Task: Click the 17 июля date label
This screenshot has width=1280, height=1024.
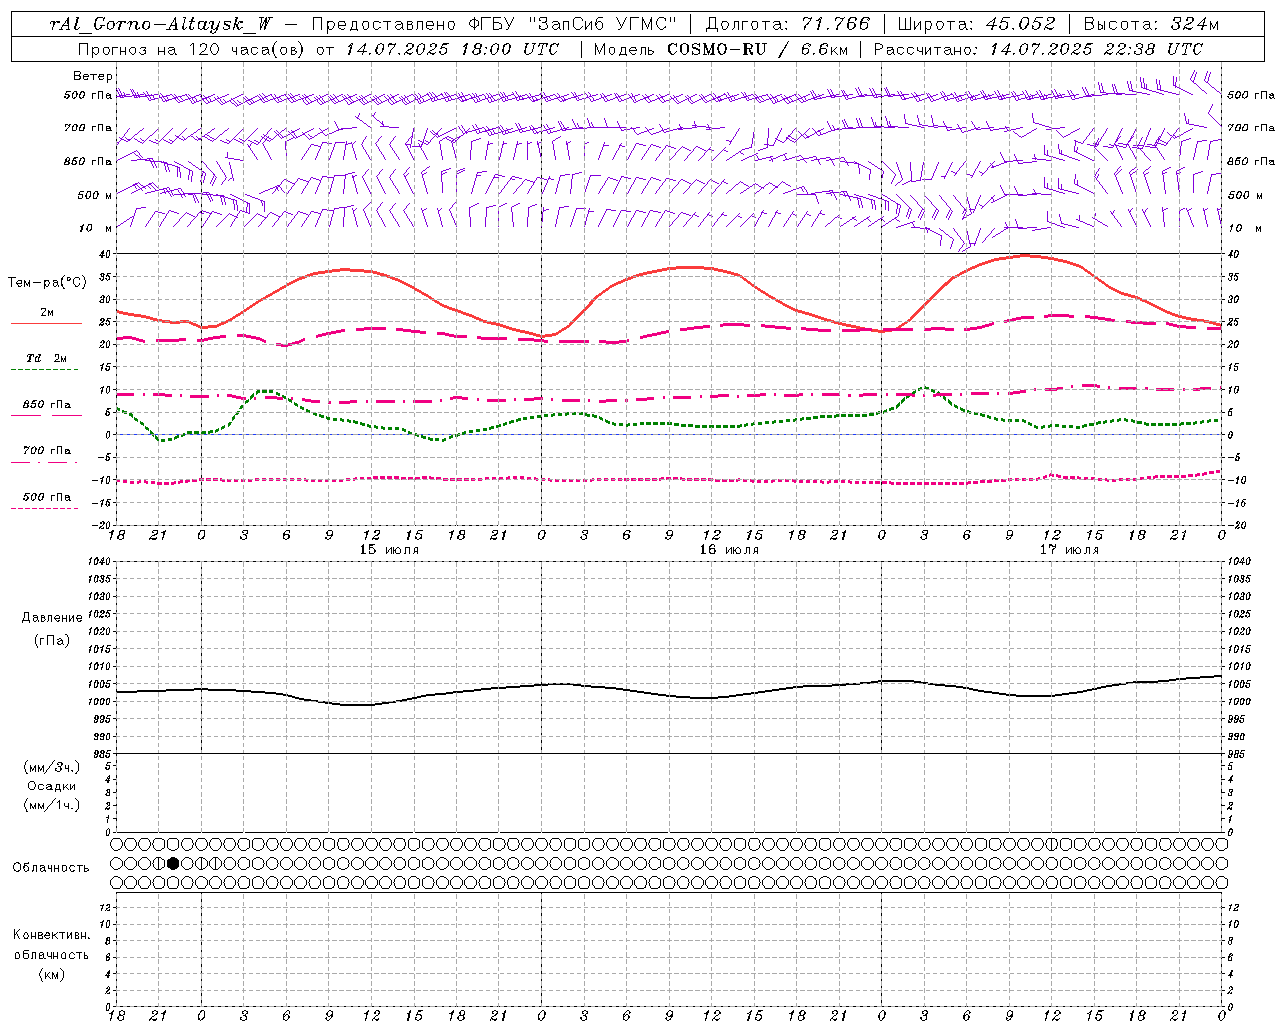Action: pyautogui.click(x=1069, y=550)
